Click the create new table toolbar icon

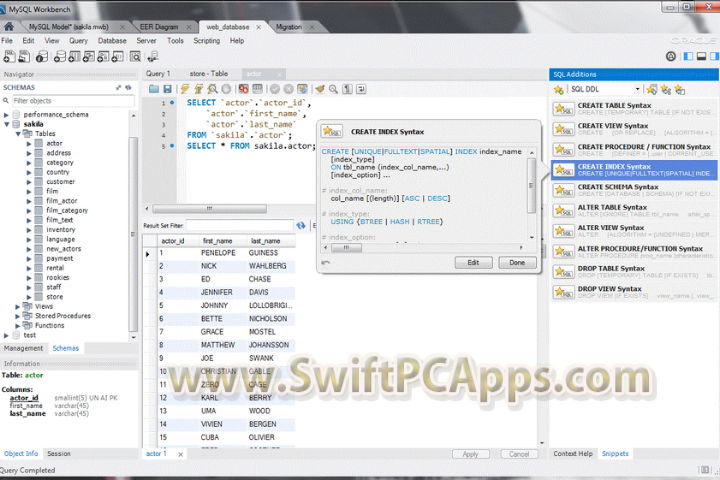(x=74, y=56)
